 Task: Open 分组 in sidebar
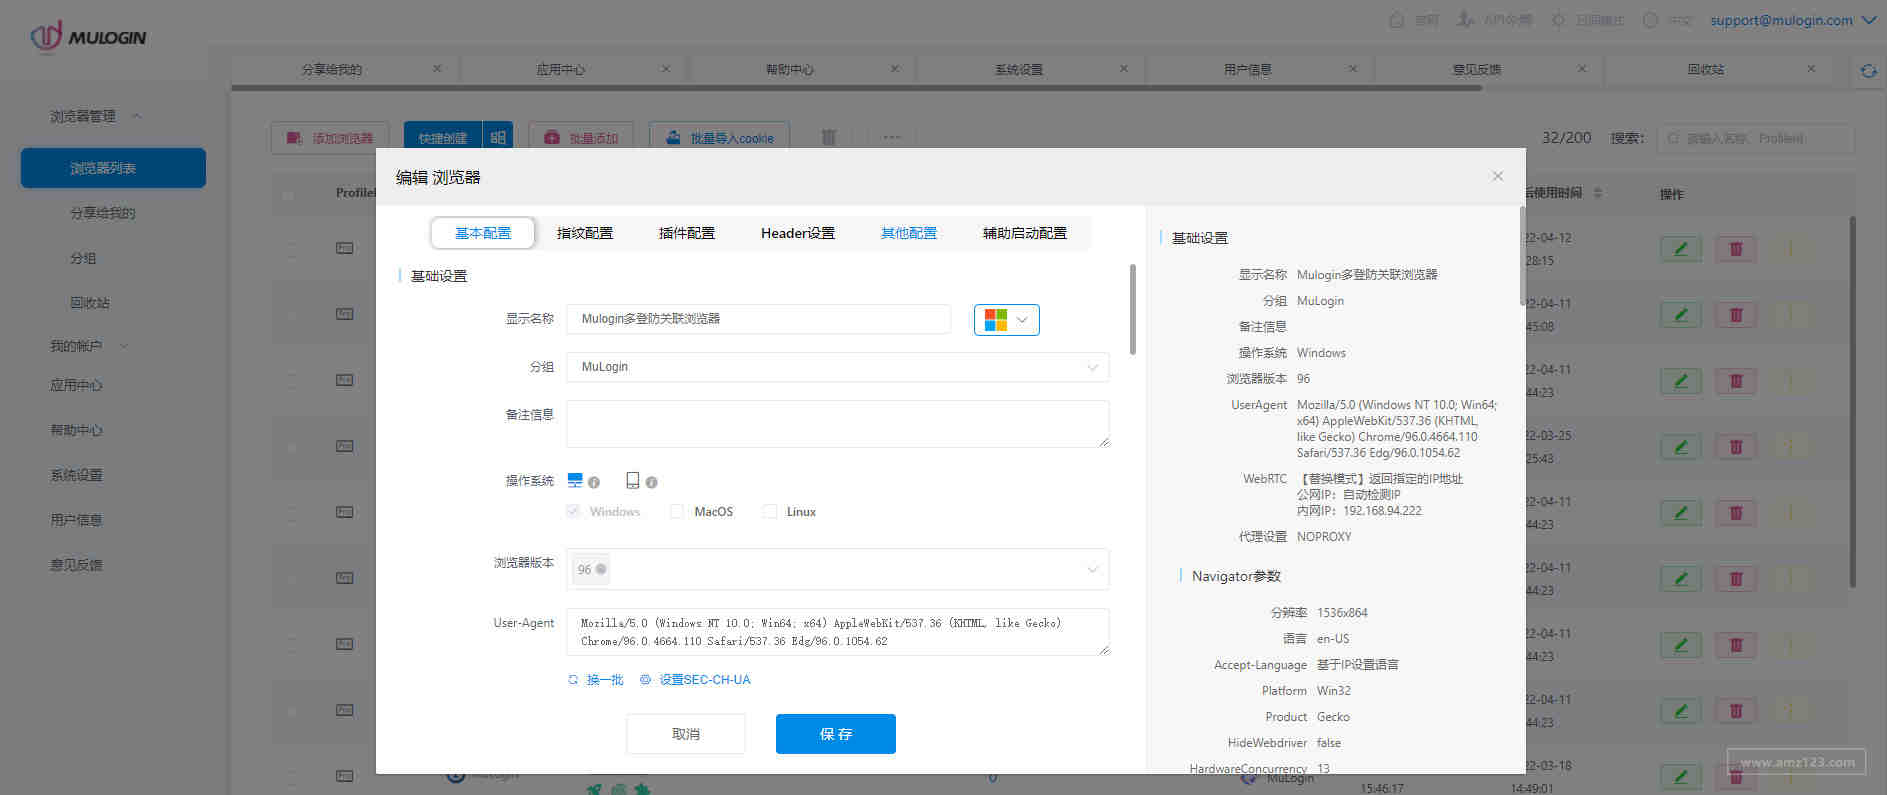pyautogui.click(x=83, y=258)
